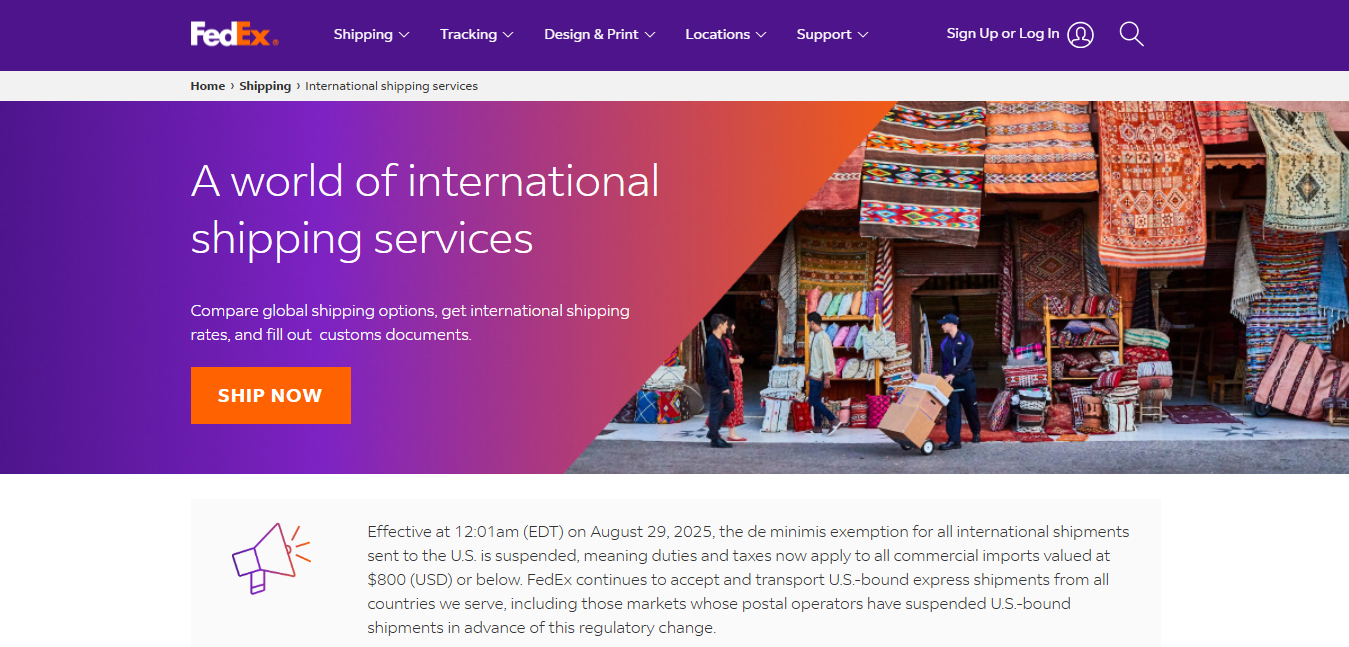Click the Design & Print menu item
The image size is (1349, 647).
[x=591, y=34]
